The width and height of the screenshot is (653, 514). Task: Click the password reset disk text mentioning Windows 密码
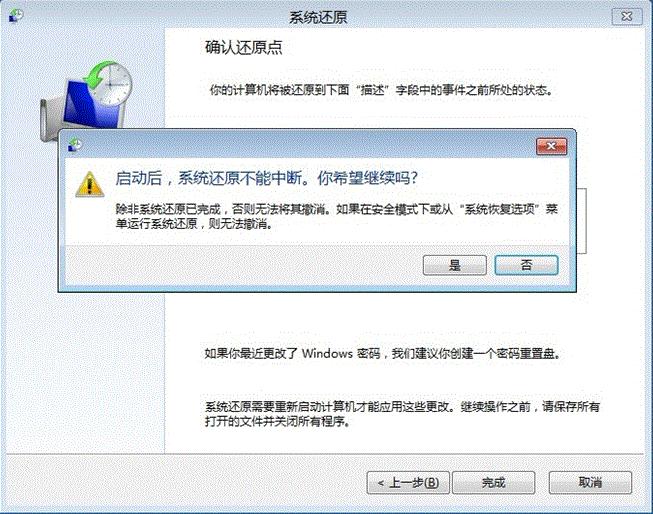382,354
